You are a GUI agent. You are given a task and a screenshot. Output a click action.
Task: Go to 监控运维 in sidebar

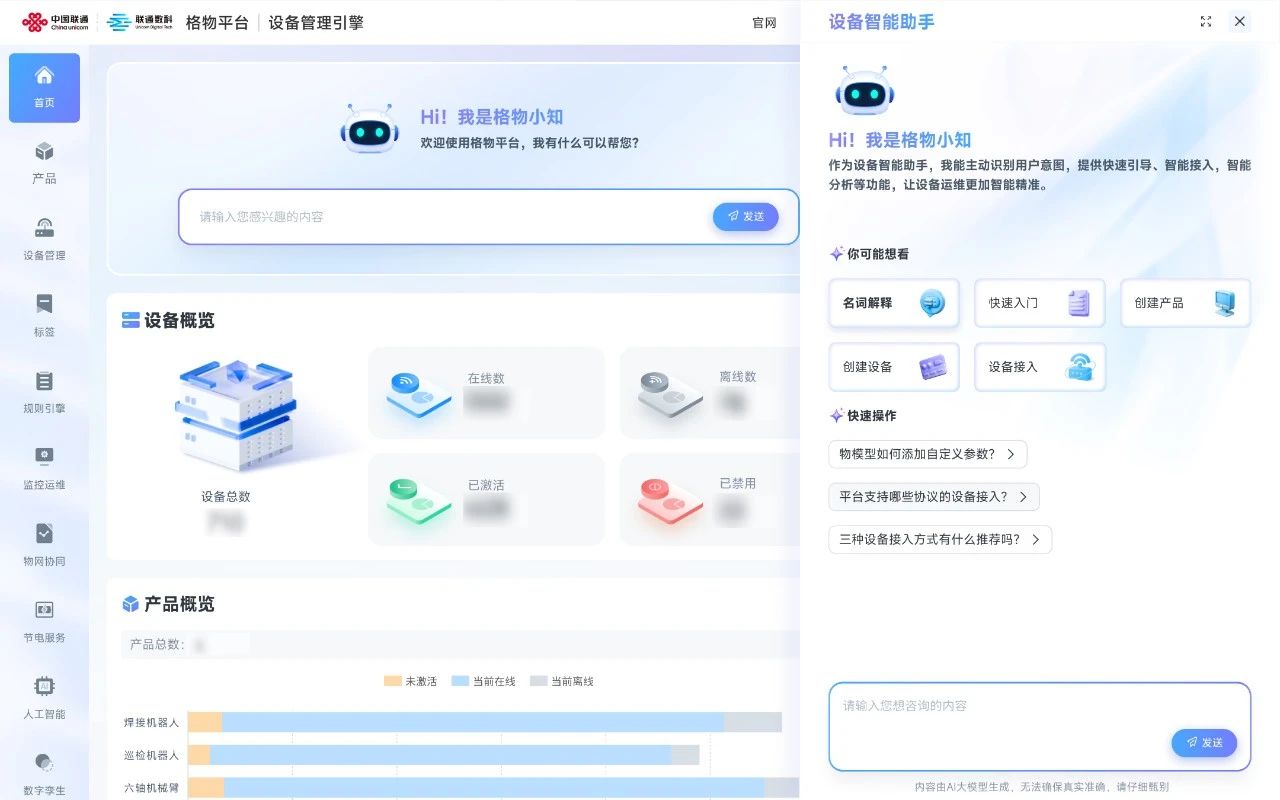click(44, 468)
